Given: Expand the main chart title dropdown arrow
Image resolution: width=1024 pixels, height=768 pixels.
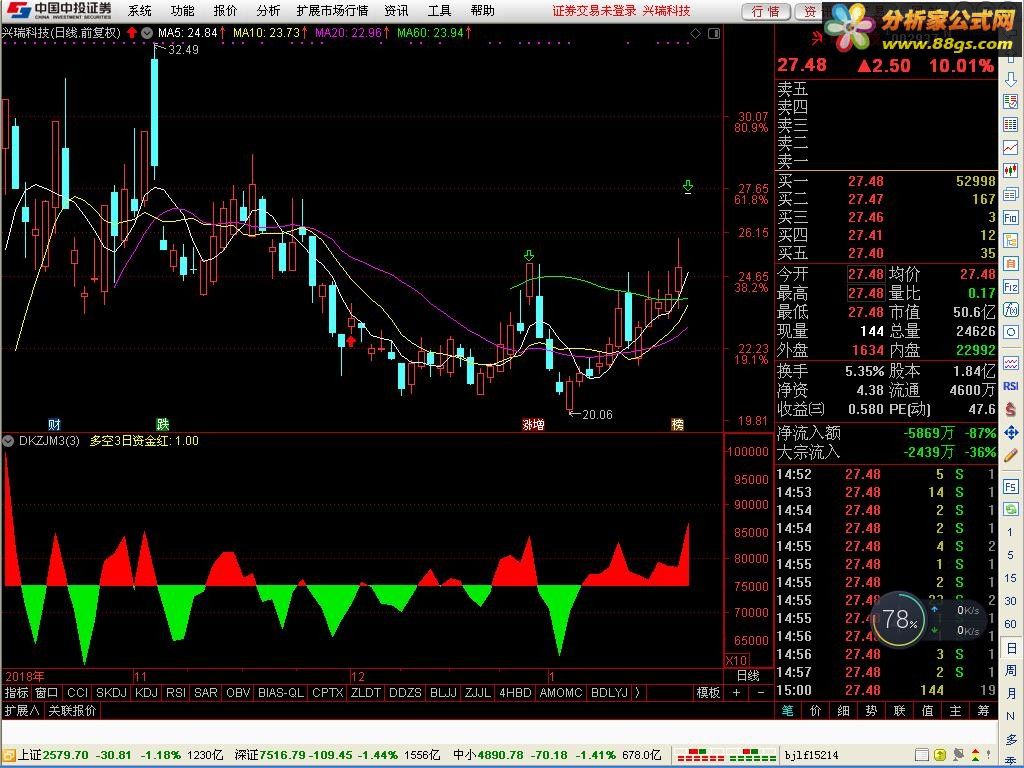Looking at the screenshot, I should (147, 33).
